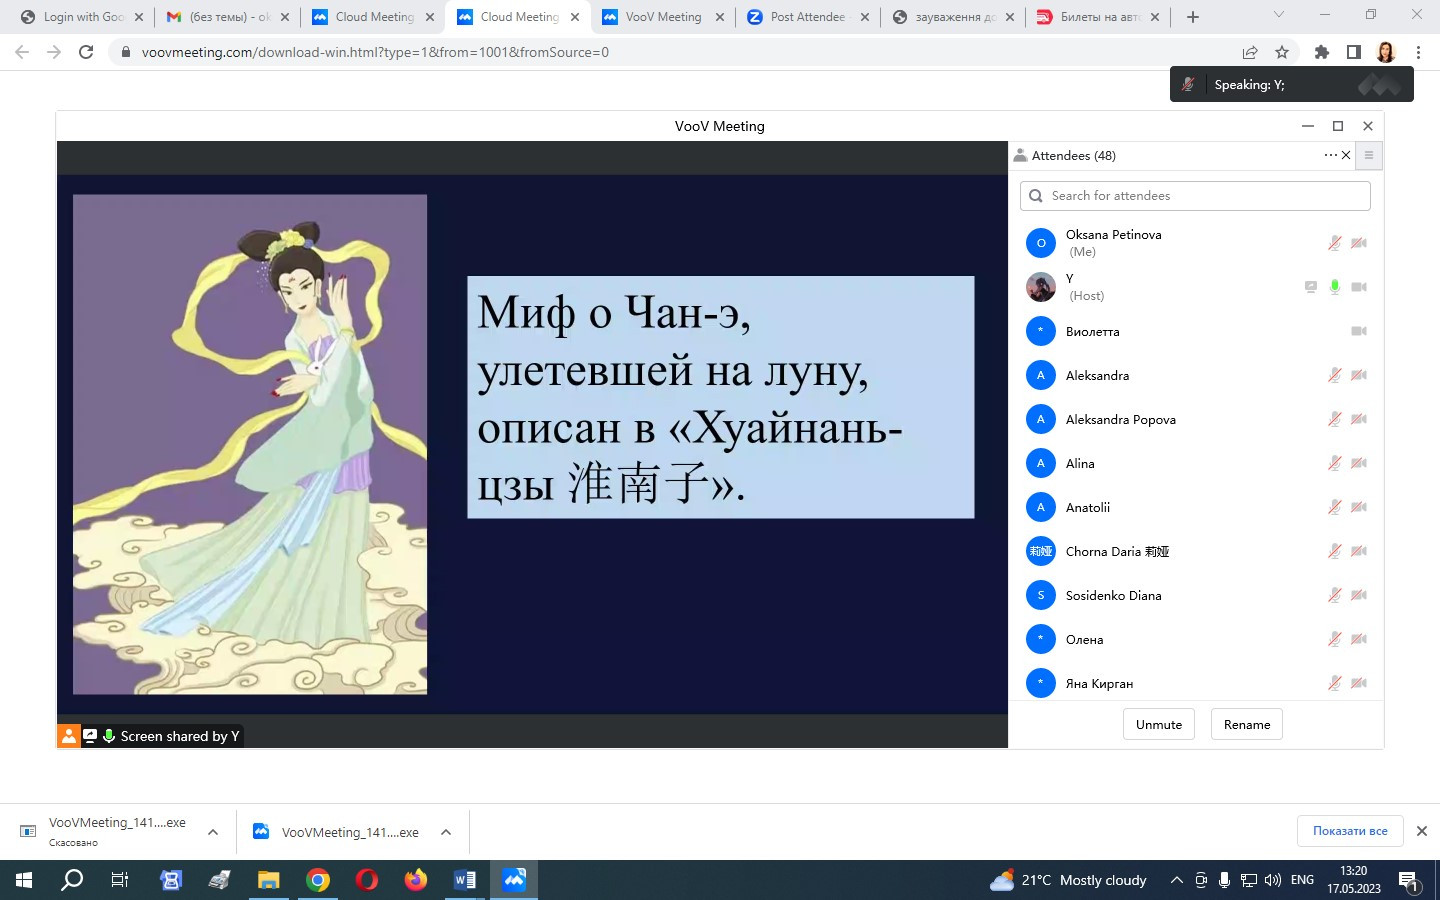The height and width of the screenshot is (900, 1440).
Task: Click camera-off icon for Alina
Action: tap(1359, 463)
